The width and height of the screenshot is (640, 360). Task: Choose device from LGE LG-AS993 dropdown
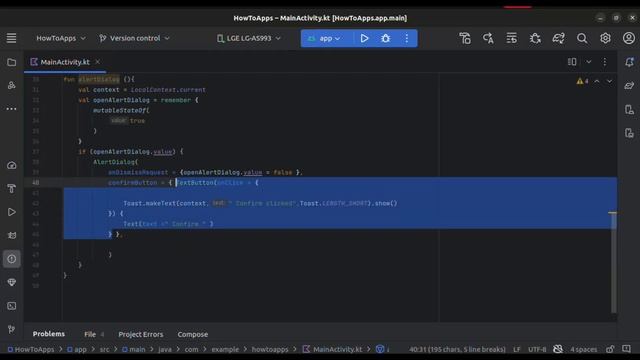click(x=249, y=38)
